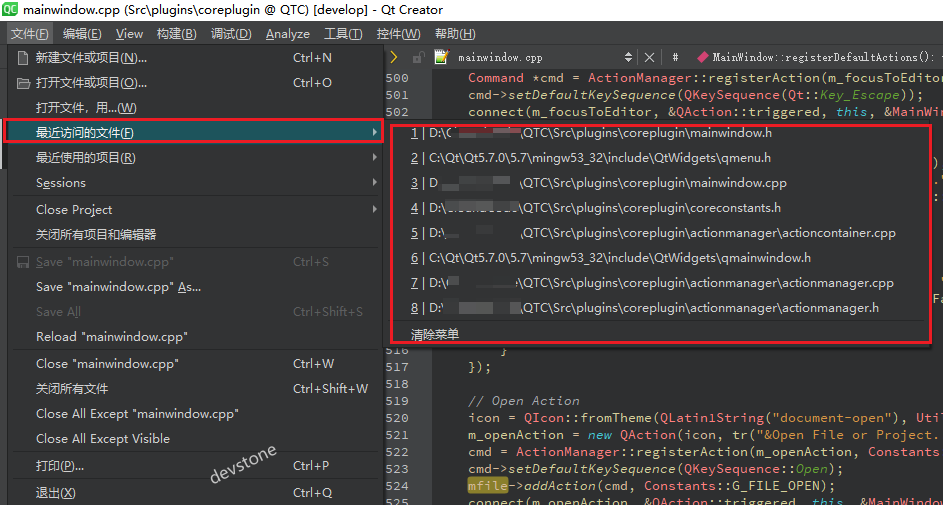Open the mainwindow.cpp file selector dropdown
943x505 pixels.
[x=545, y=58]
